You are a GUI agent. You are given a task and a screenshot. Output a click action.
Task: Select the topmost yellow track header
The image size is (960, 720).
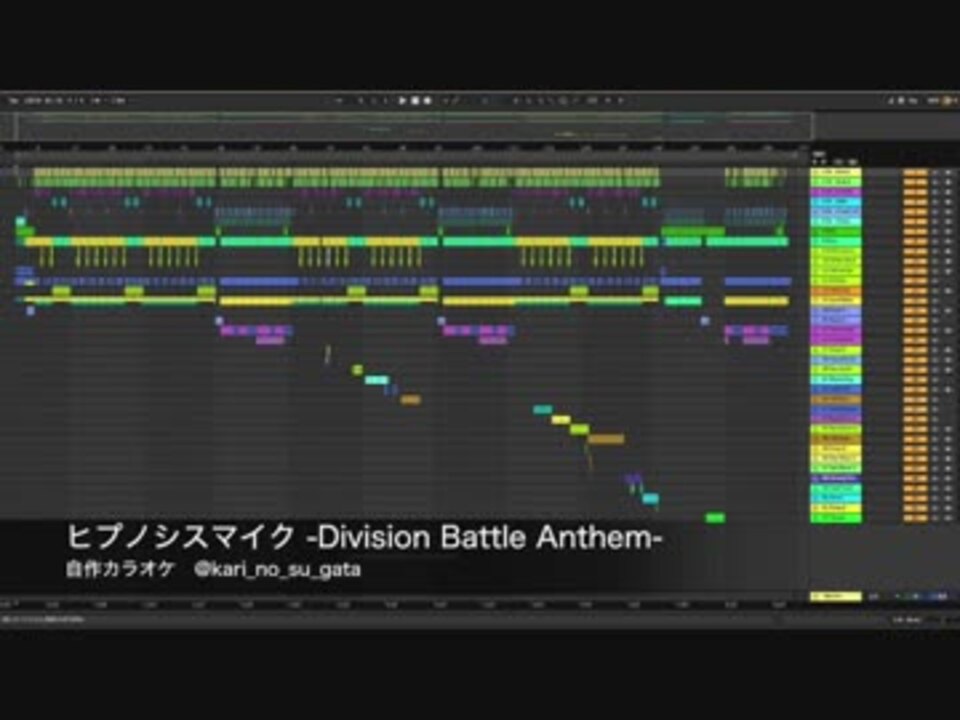(836, 173)
